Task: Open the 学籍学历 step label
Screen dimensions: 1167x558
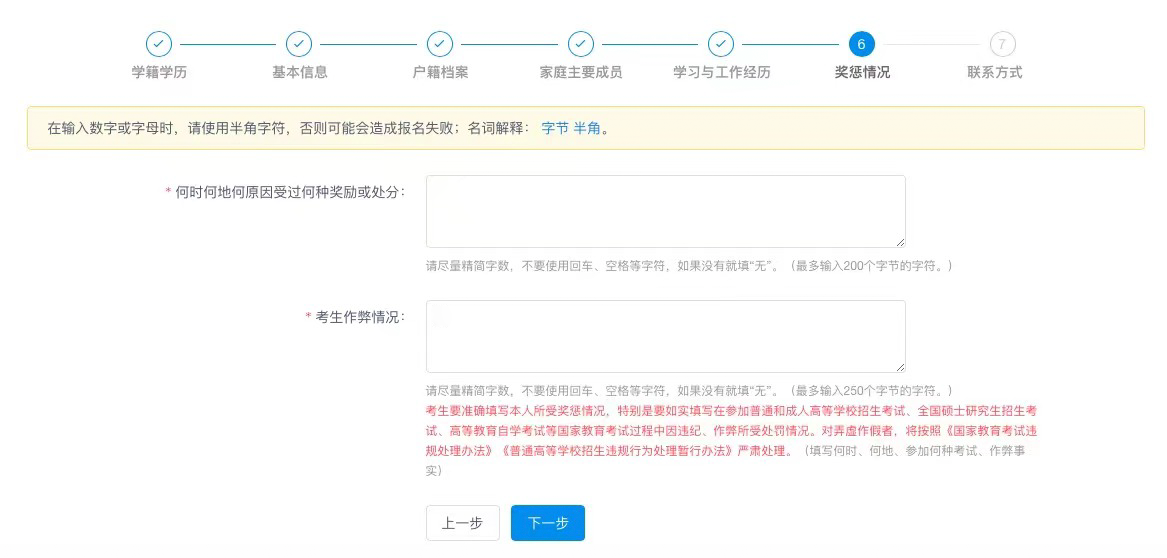Action: 159,72
